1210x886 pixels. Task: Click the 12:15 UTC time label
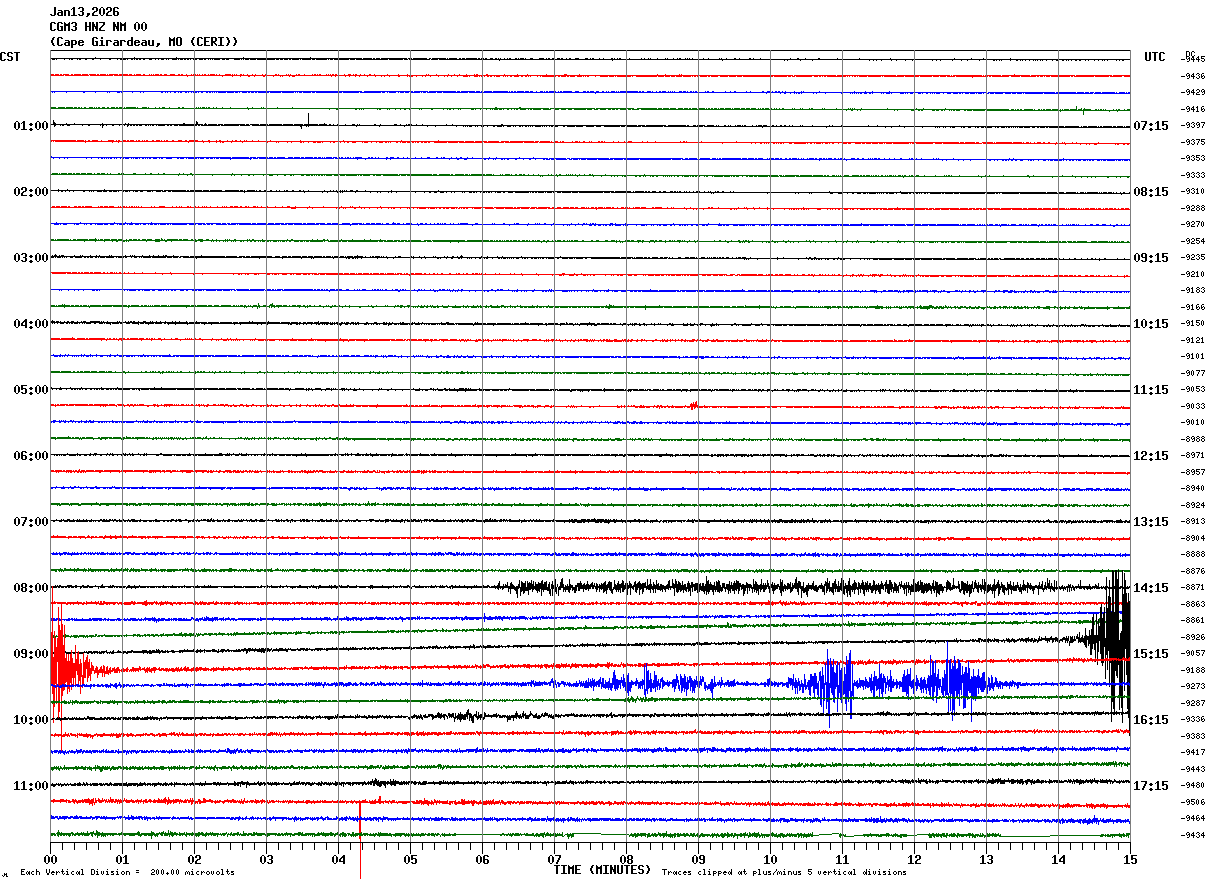[x=1151, y=456]
